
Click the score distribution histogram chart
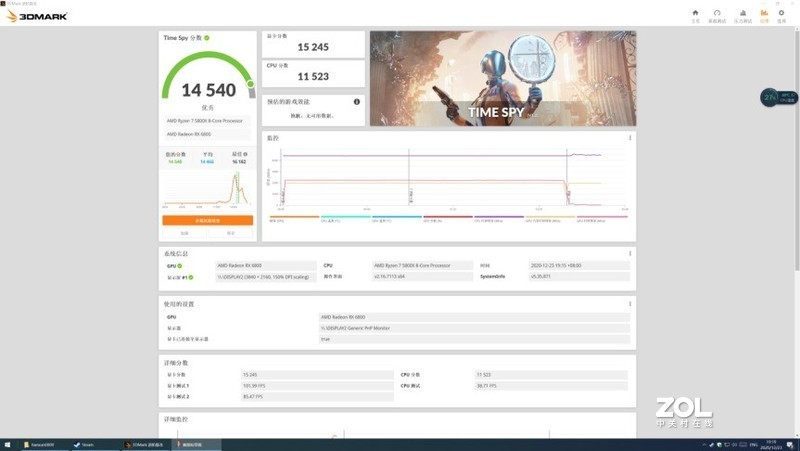pyautogui.click(x=207, y=189)
